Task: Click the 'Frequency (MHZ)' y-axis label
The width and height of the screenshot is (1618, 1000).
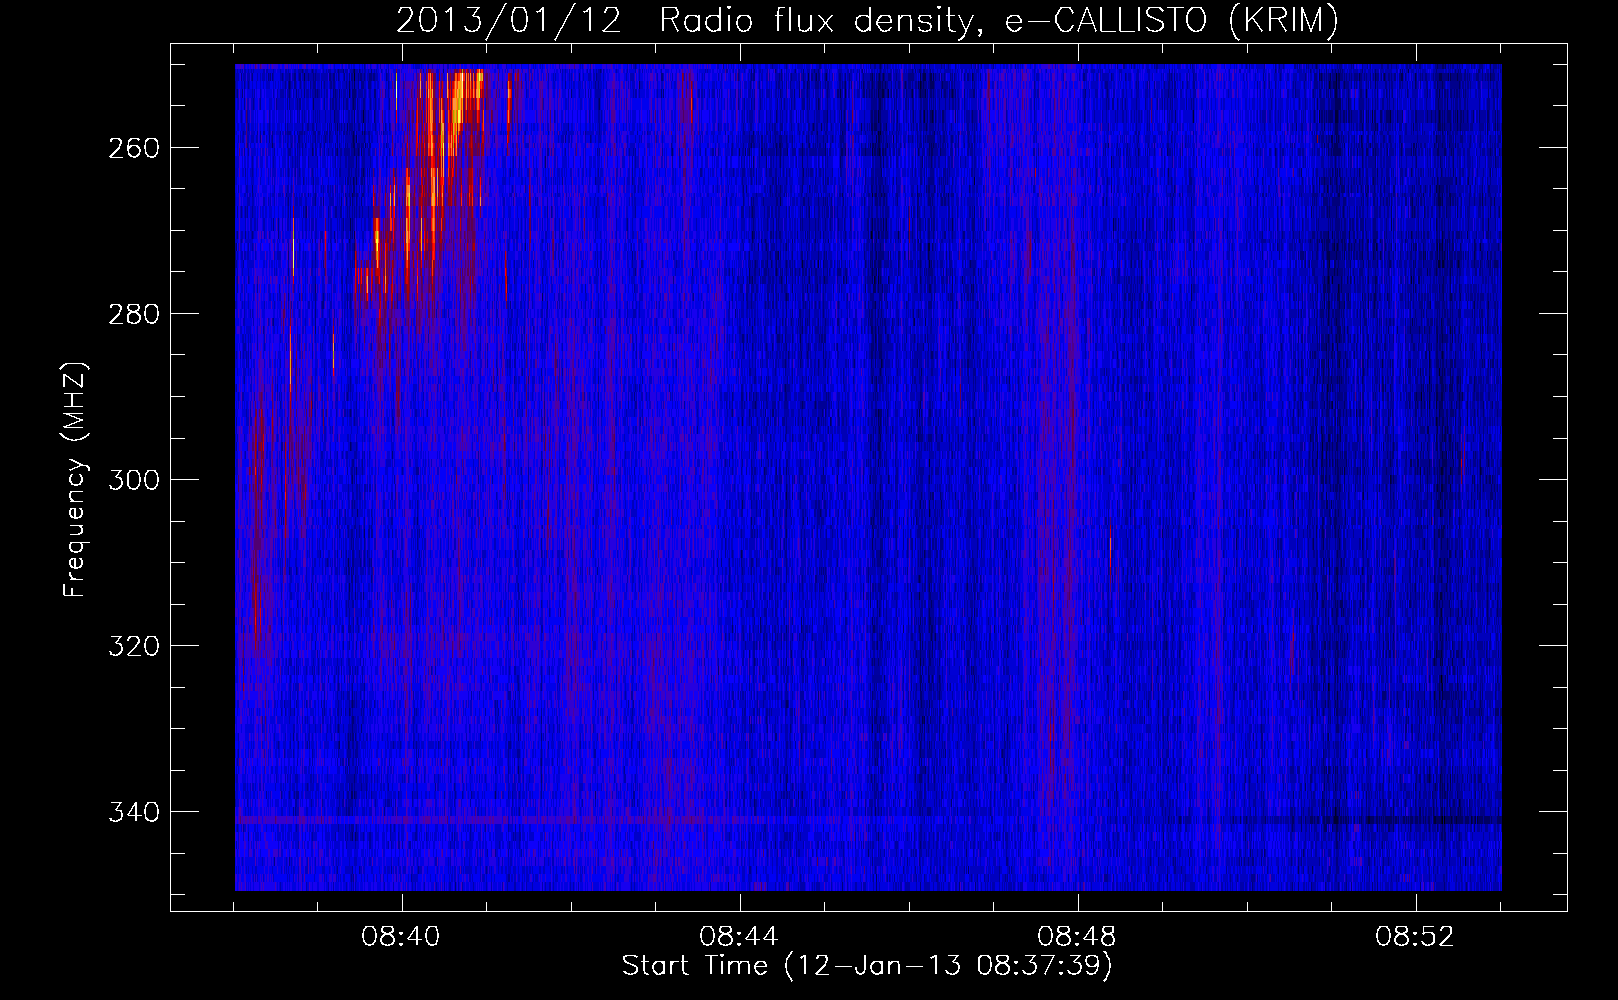Action: (x=75, y=480)
